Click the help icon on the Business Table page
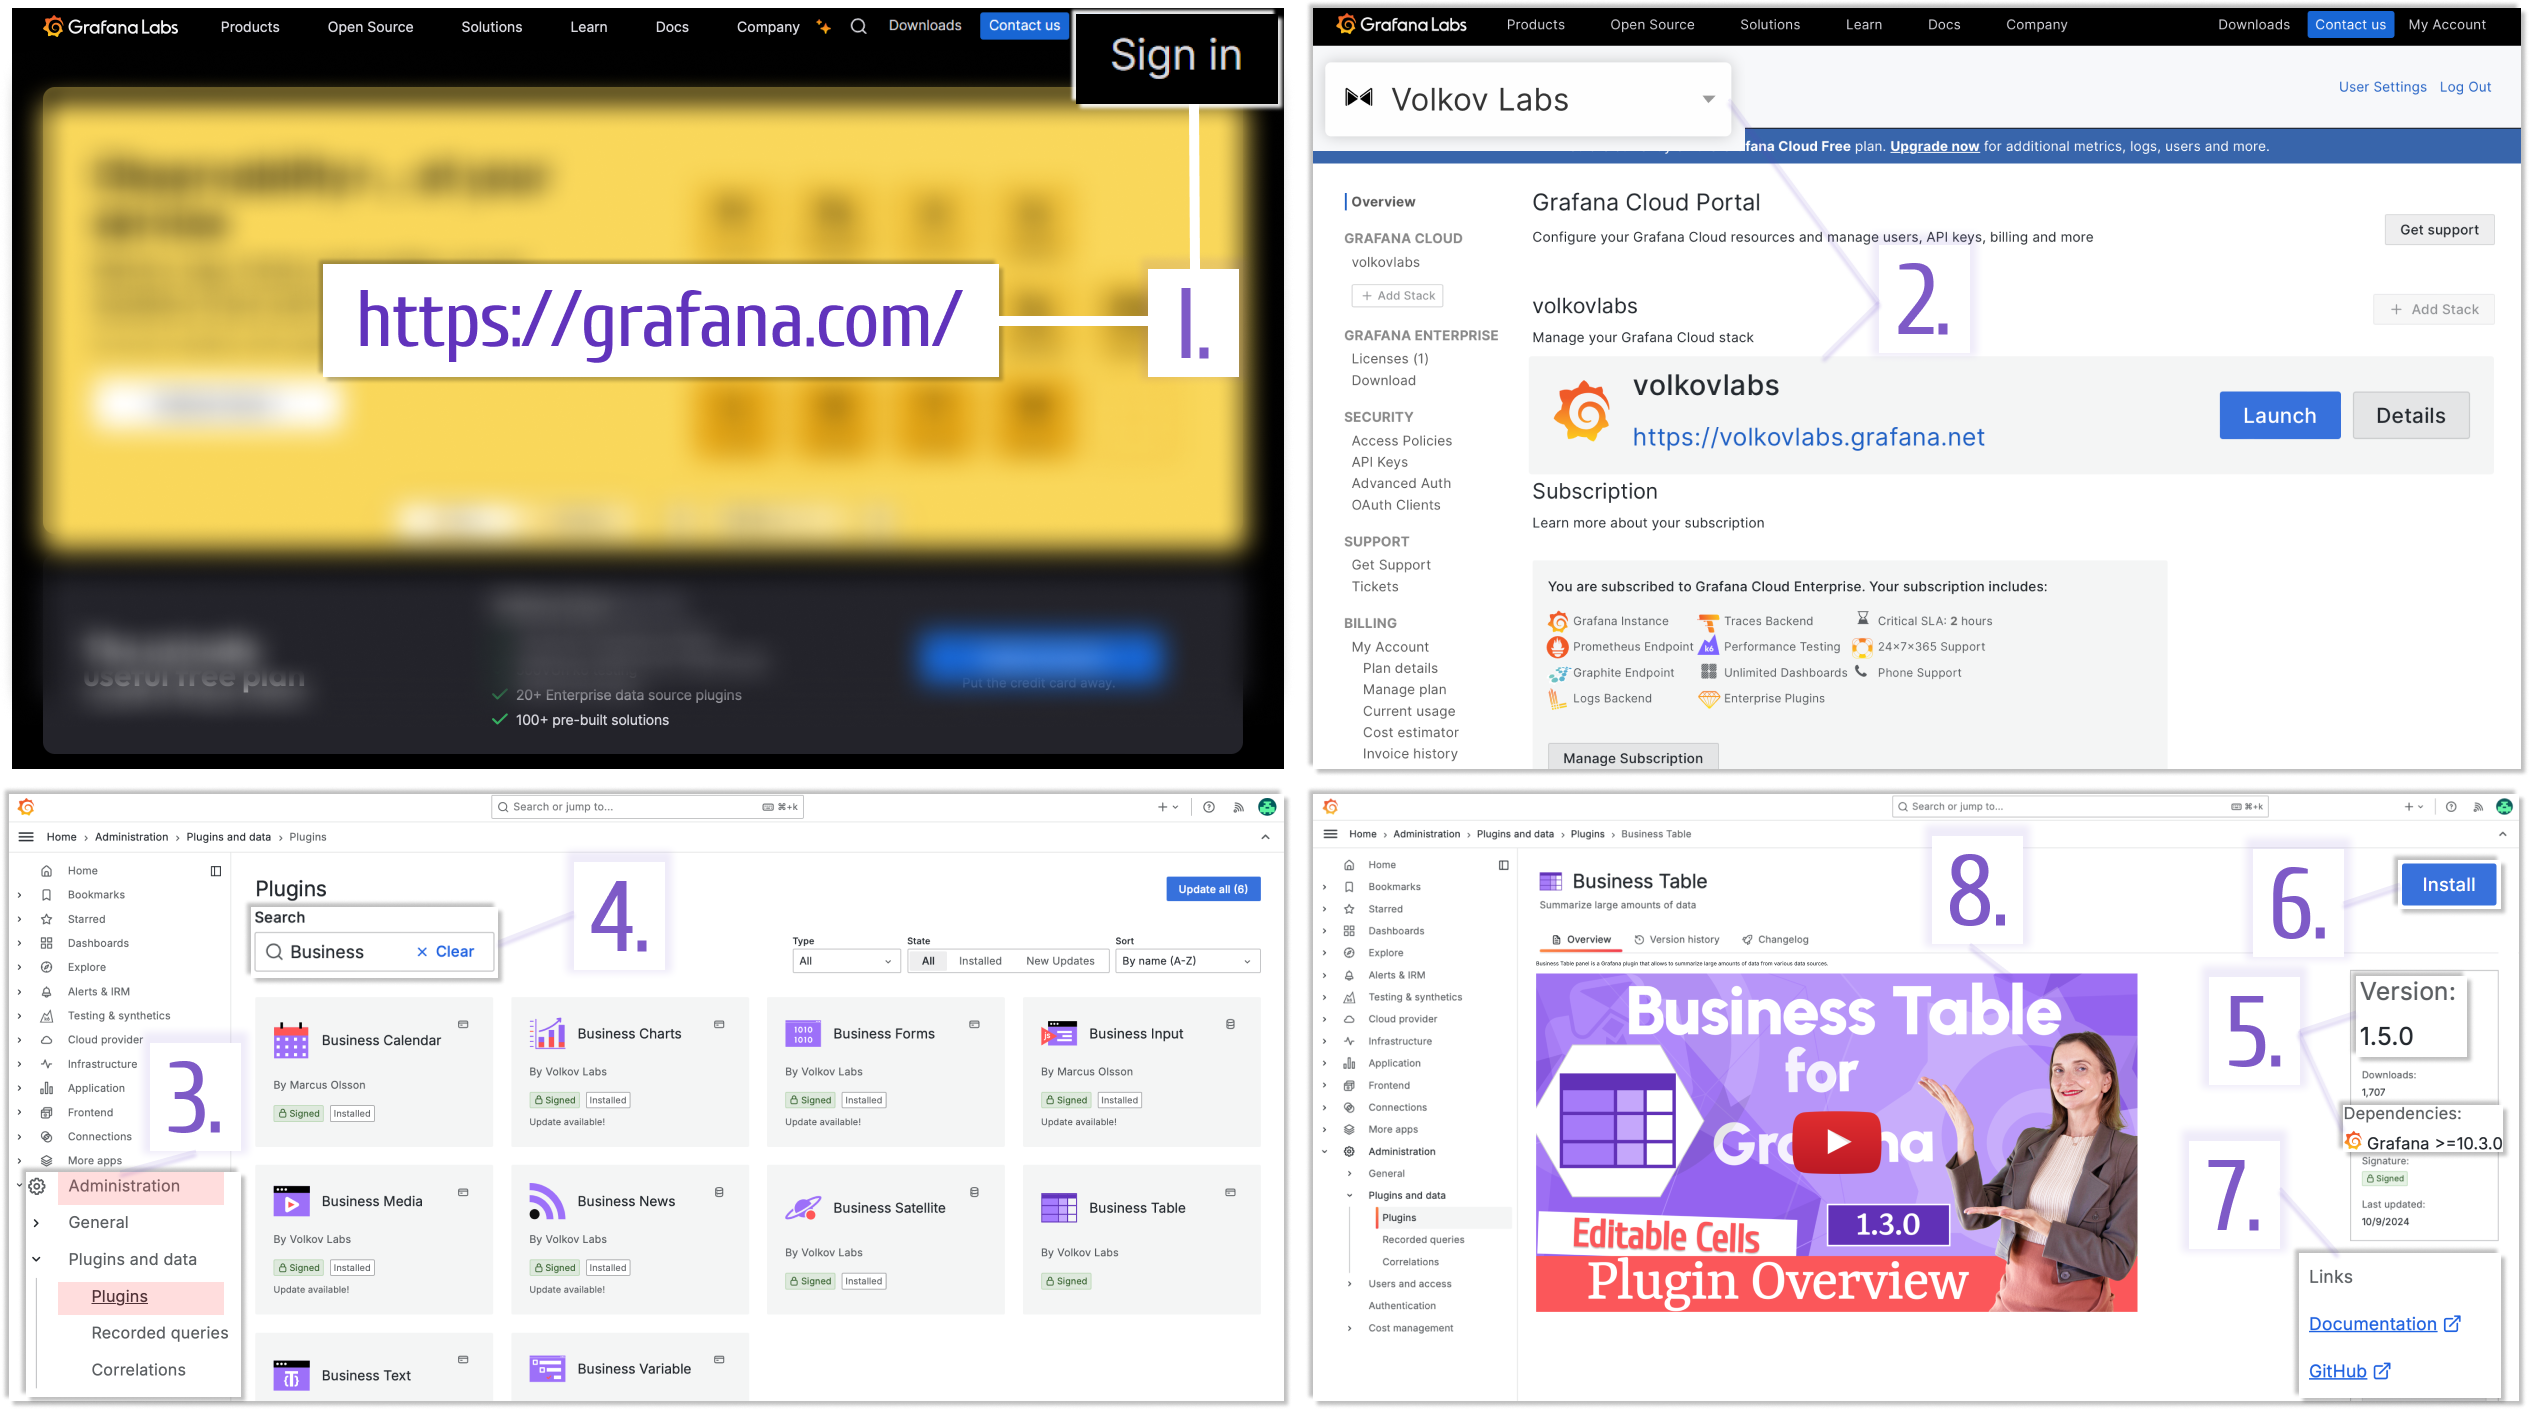The width and height of the screenshot is (2529, 1409). 2451,806
